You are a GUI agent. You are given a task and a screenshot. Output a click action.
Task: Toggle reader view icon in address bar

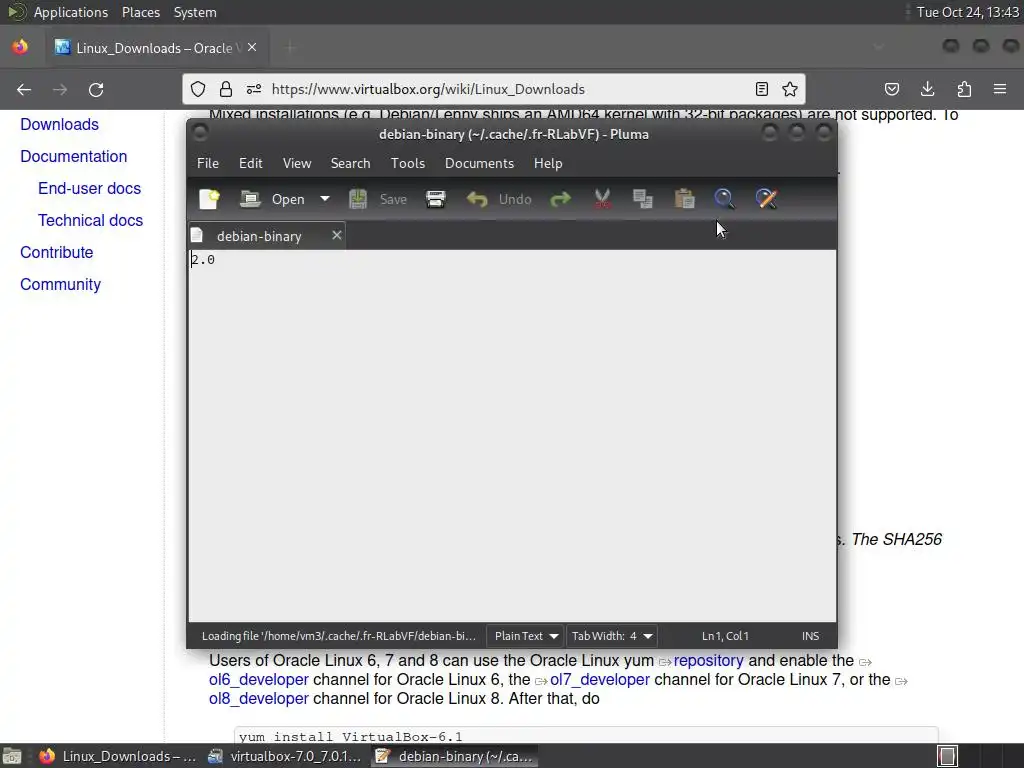(761, 89)
